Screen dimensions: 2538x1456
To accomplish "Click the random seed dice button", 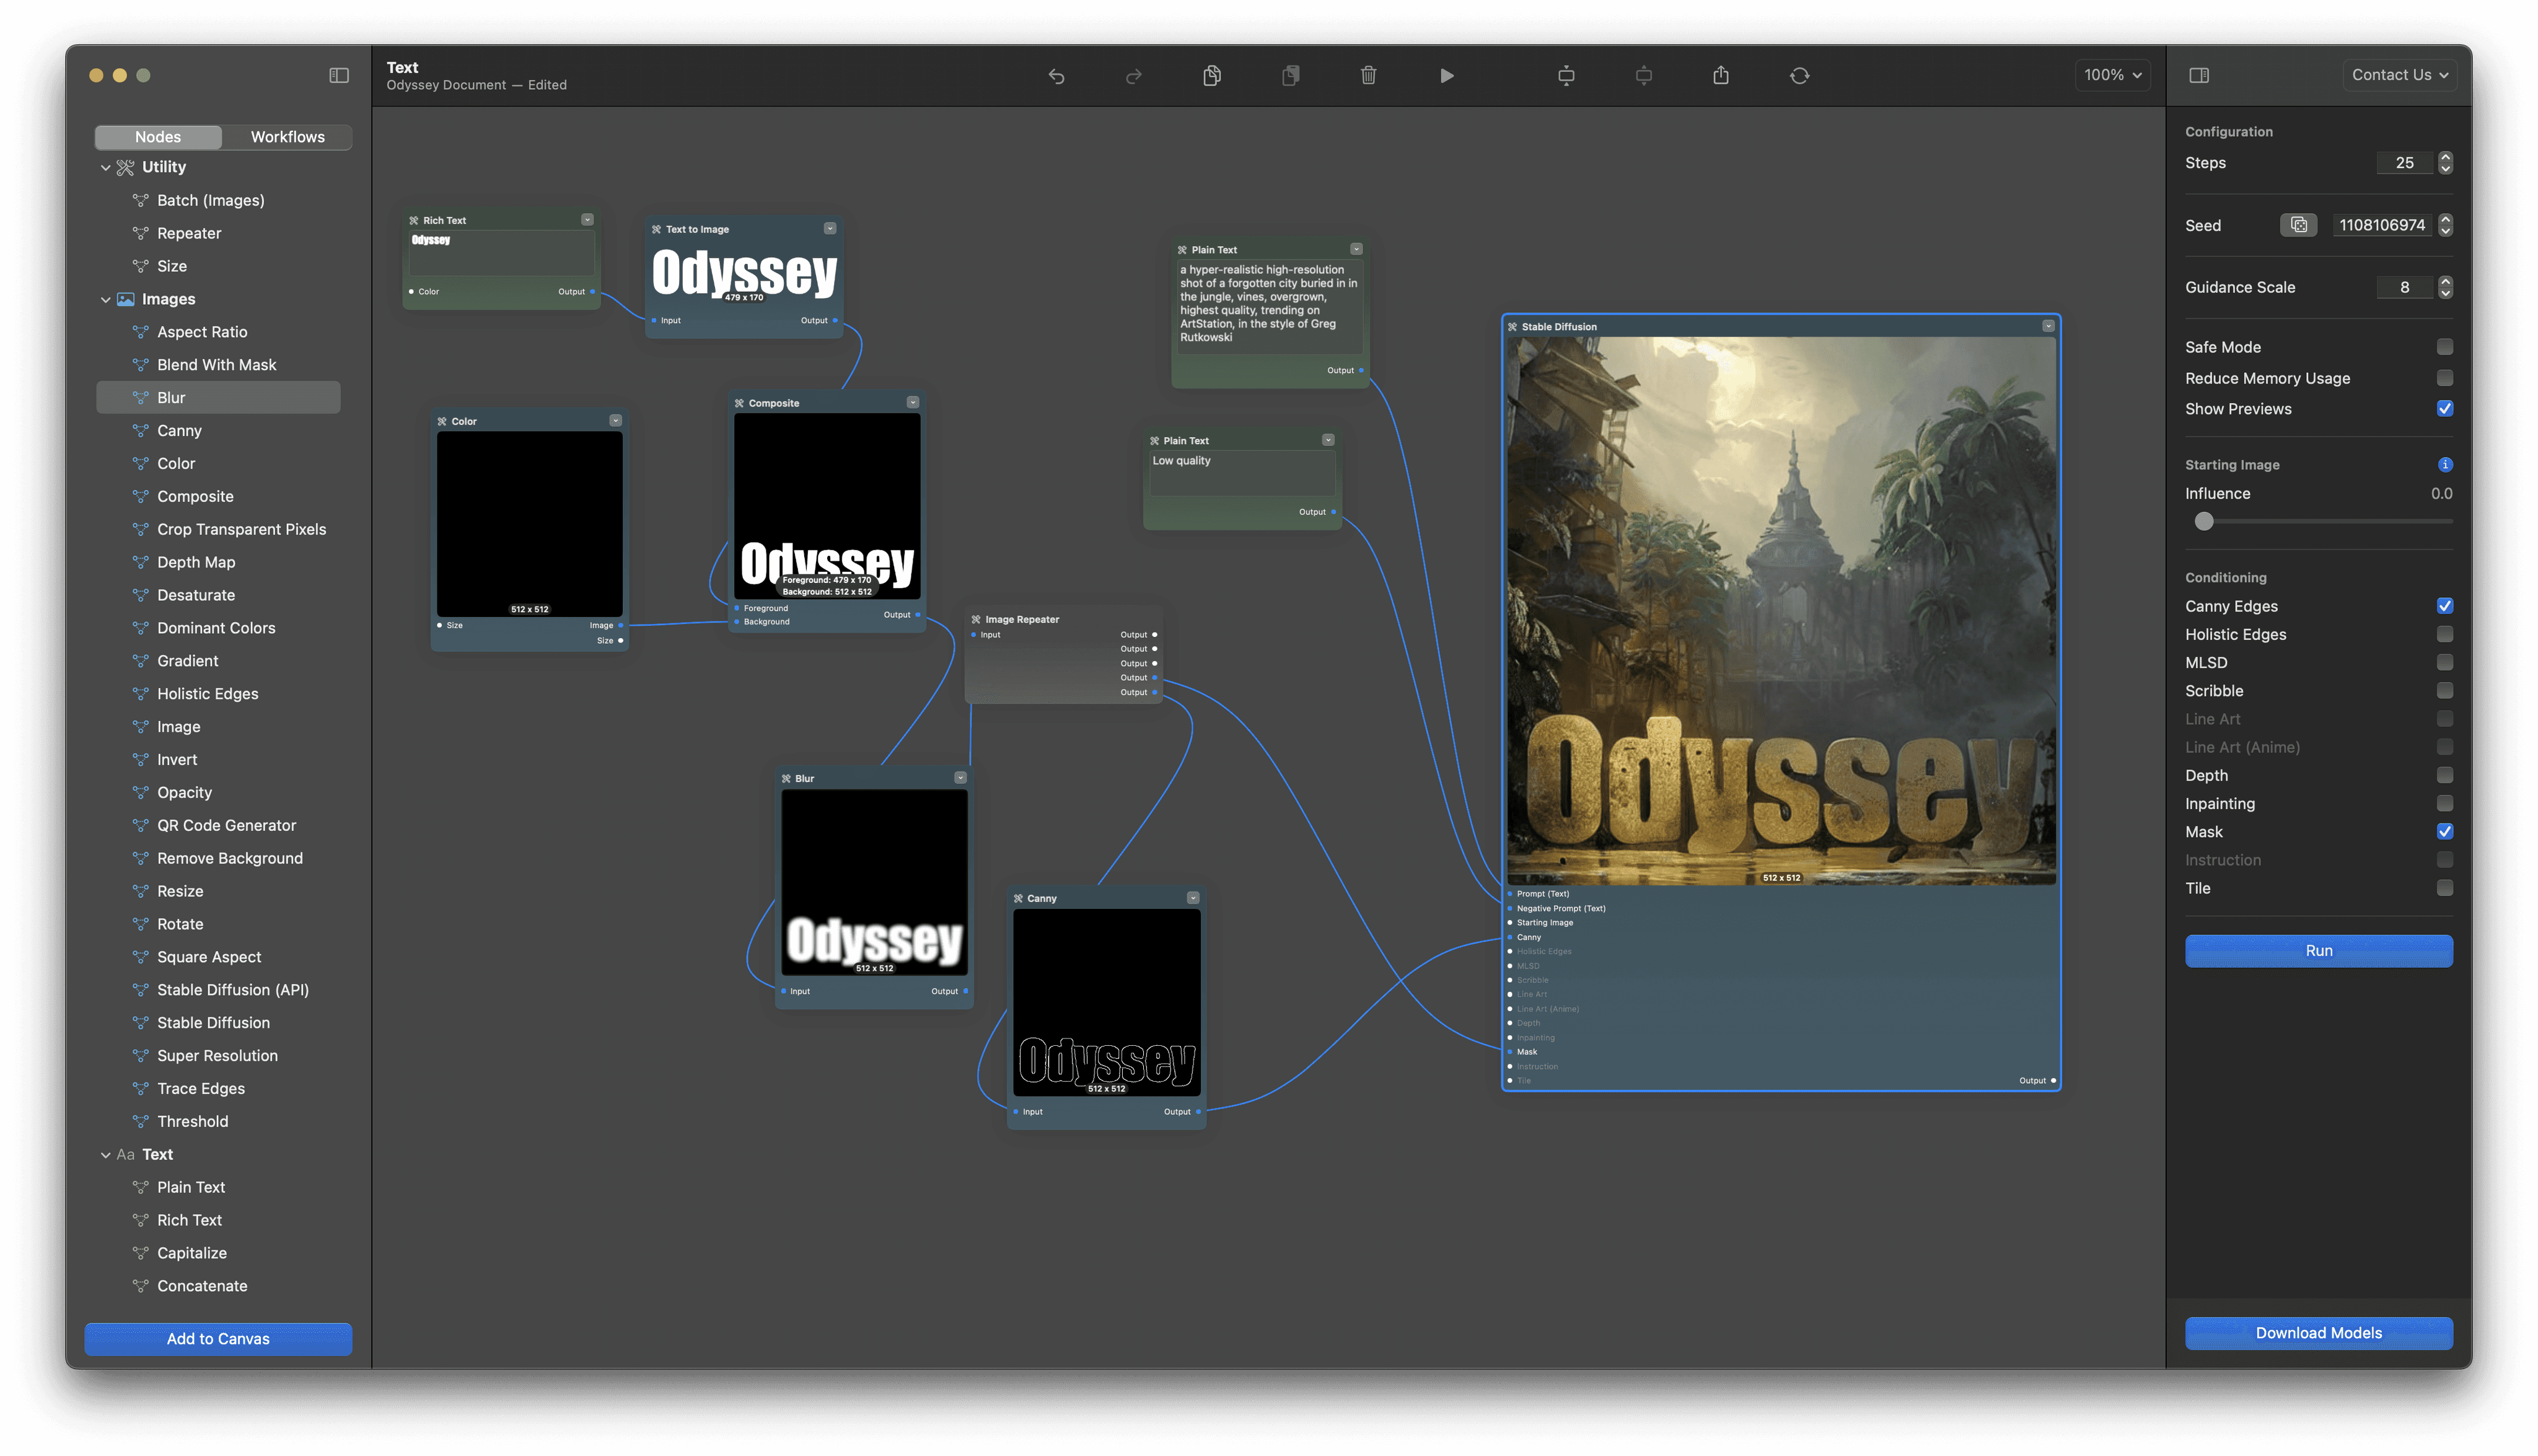I will coord(2298,225).
